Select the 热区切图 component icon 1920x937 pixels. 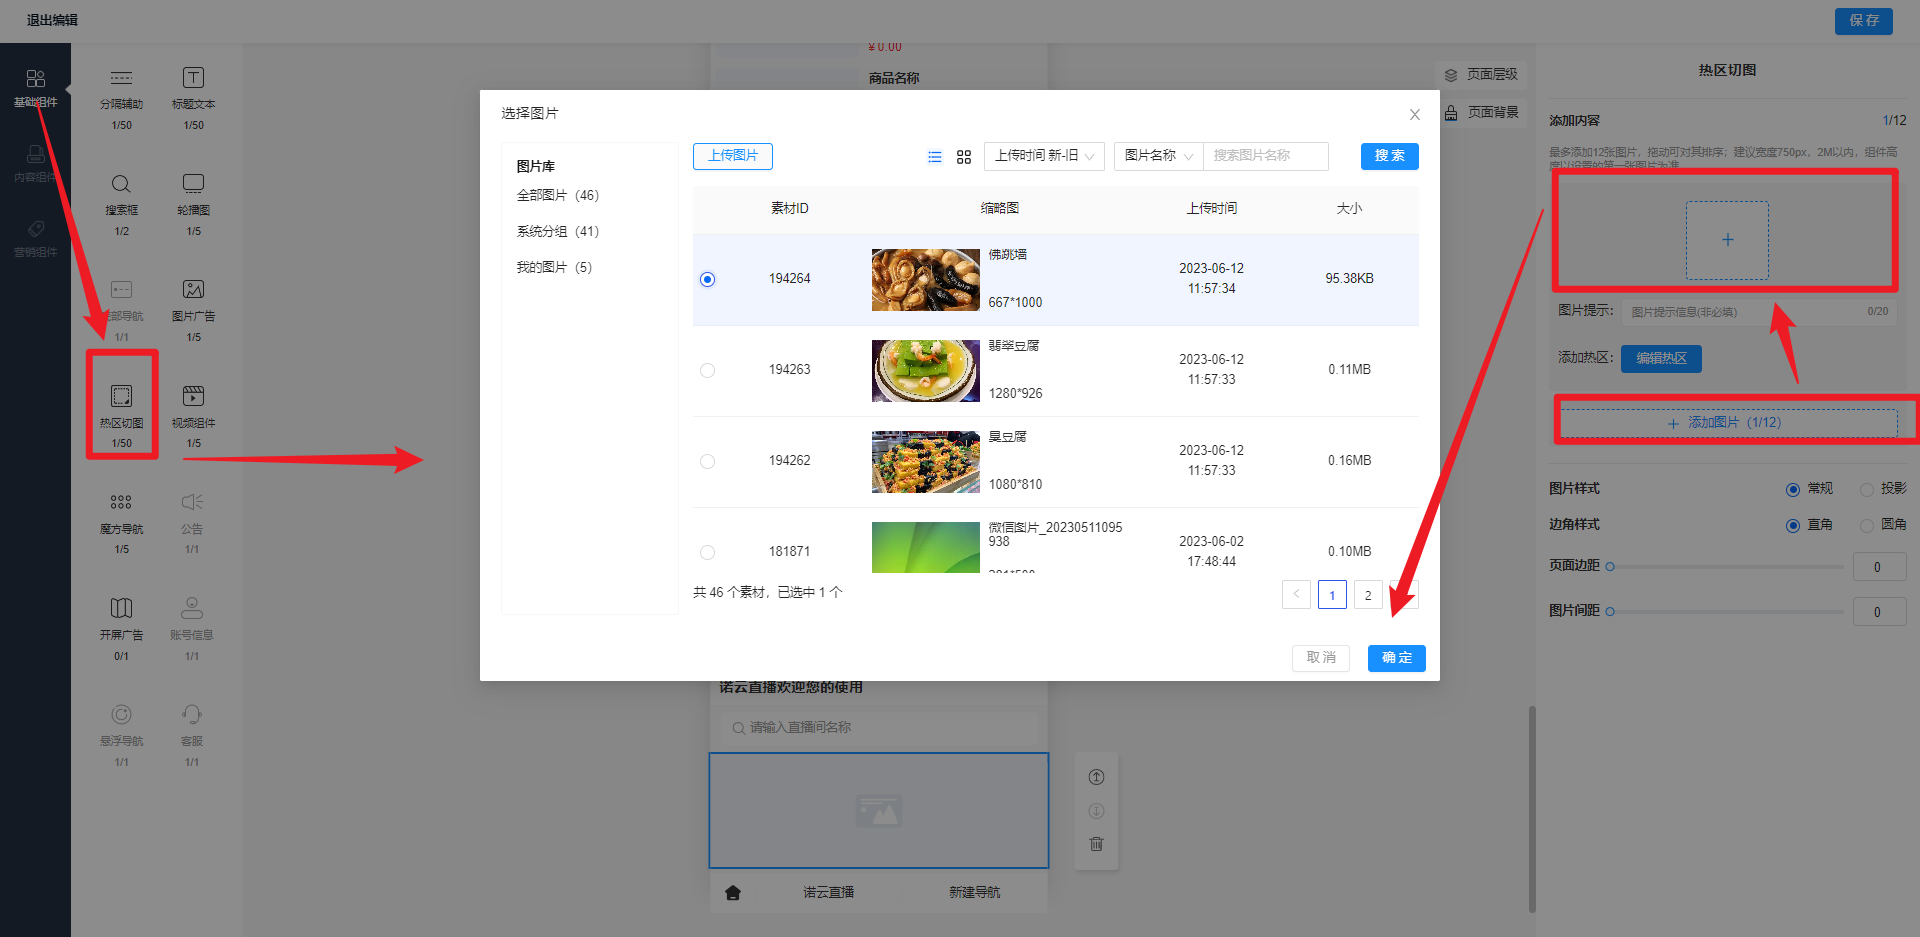[121, 397]
